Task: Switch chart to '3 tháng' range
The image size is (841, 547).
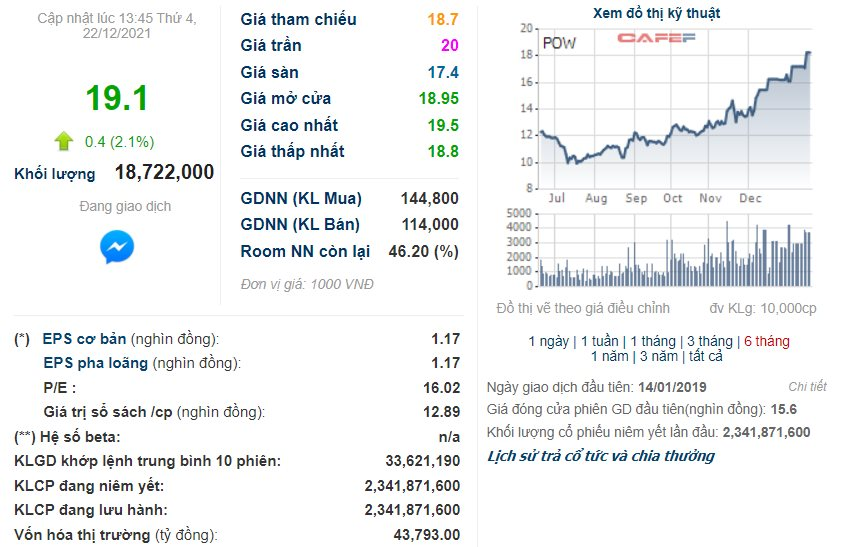Action: tap(709, 341)
